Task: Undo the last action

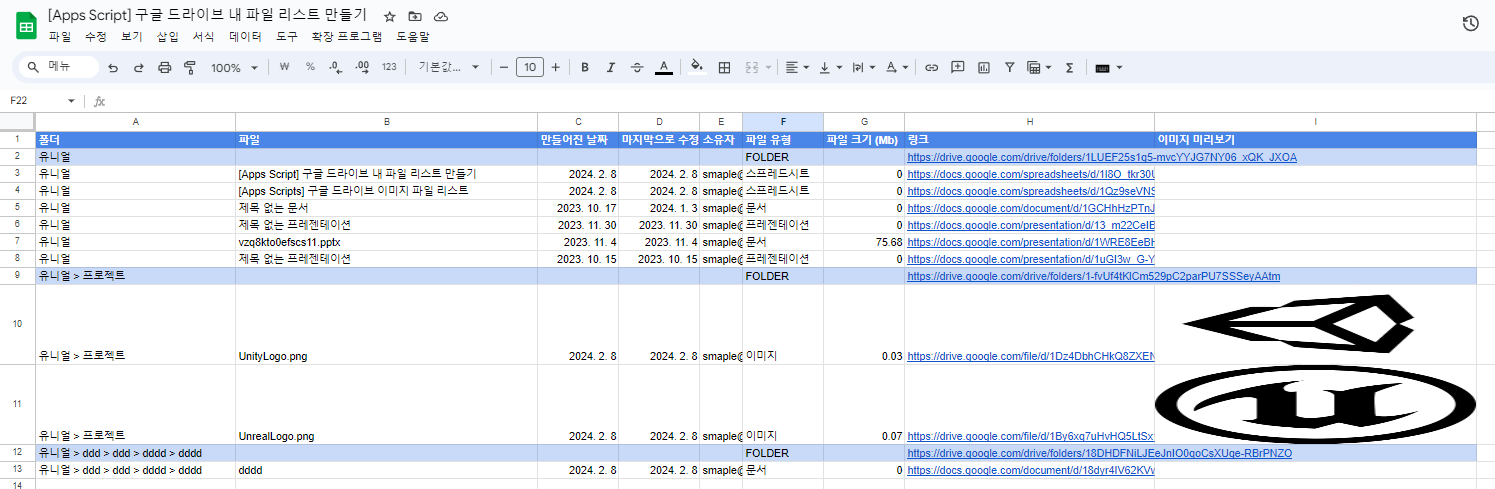Action: pyautogui.click(x=112, y=67)
